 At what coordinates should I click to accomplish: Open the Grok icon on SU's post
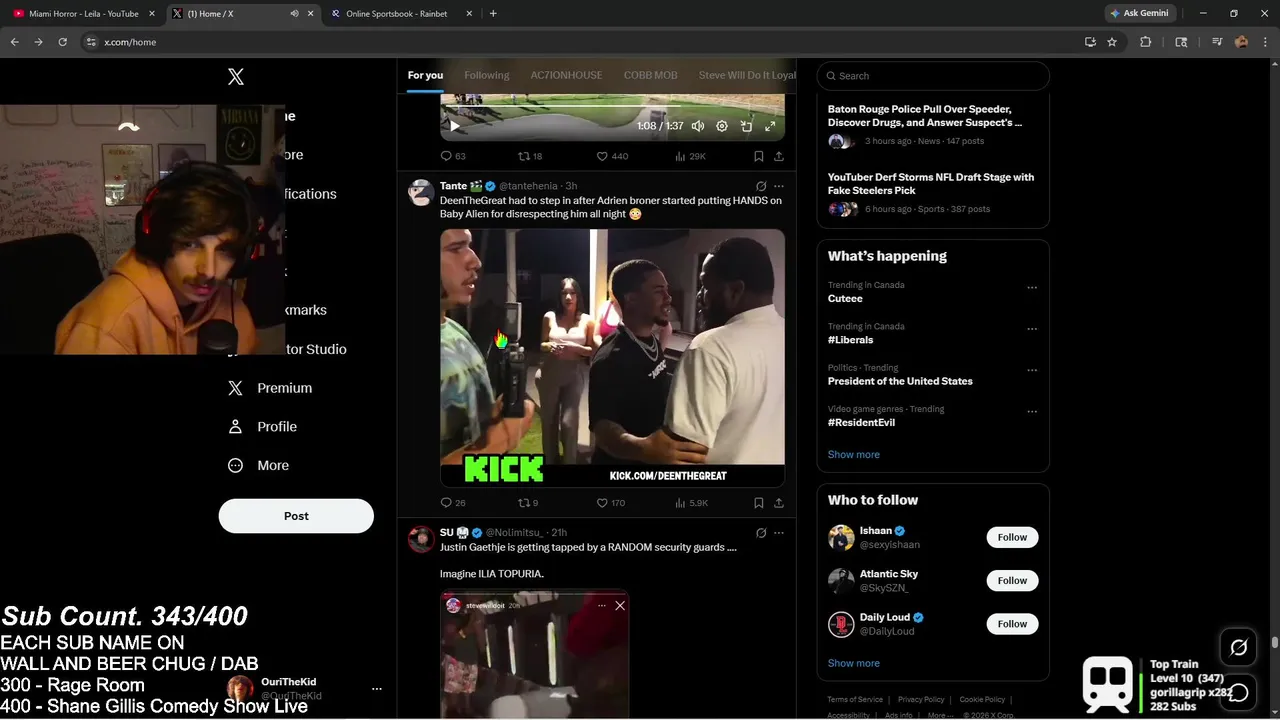[761, 533]
